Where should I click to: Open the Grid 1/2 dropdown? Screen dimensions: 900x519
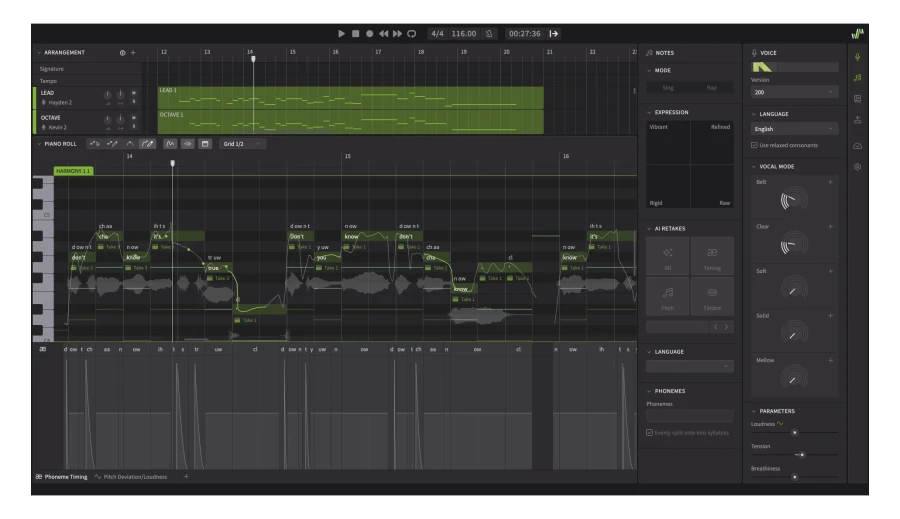click(242, 144)
